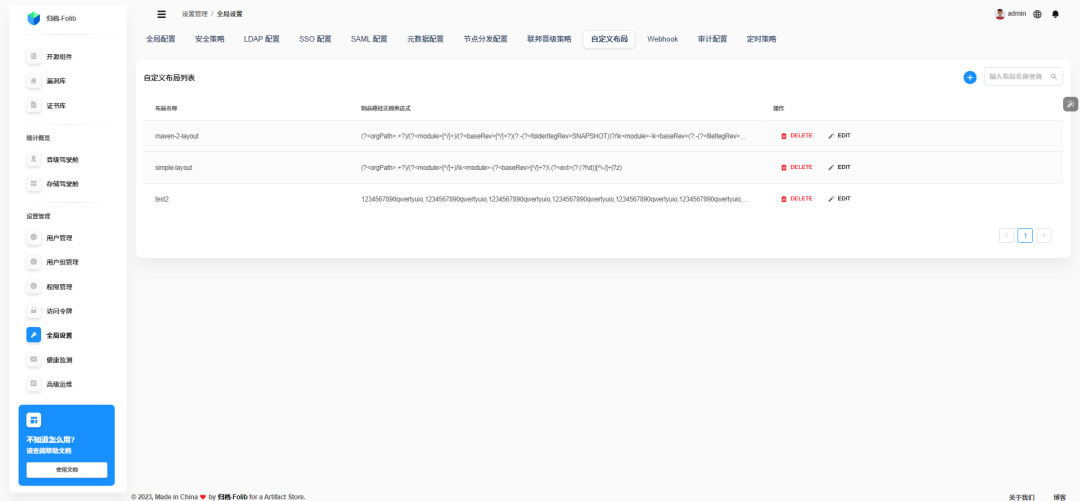Click the maven-2-layout regex expression cell

(x=555, y=136)
